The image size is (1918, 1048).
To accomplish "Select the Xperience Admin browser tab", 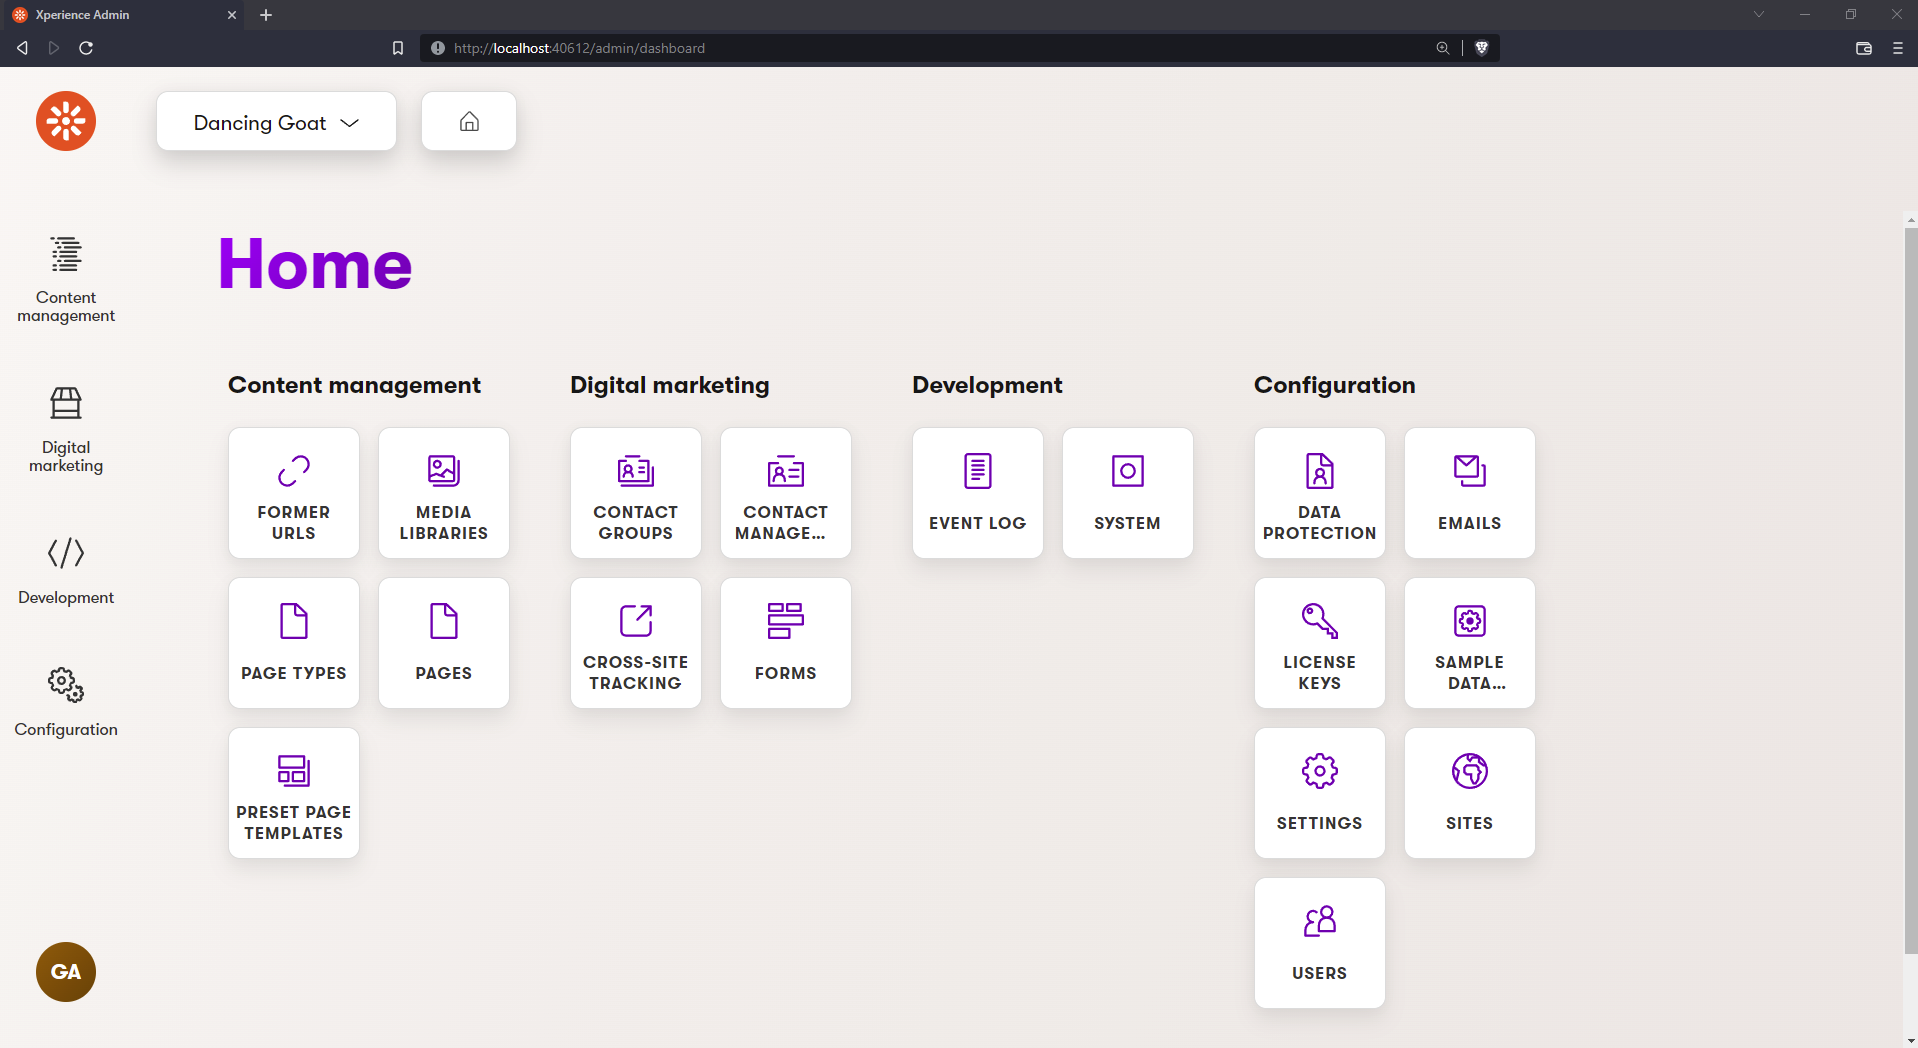I will 122,15.
